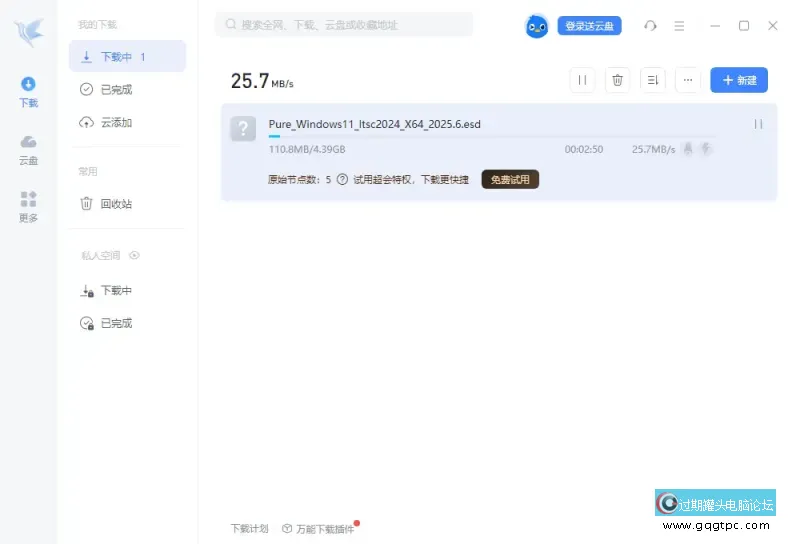Click the rocket acceleration icon in row
This screenshot has width=800, height=544.
(x=688, y=149)
